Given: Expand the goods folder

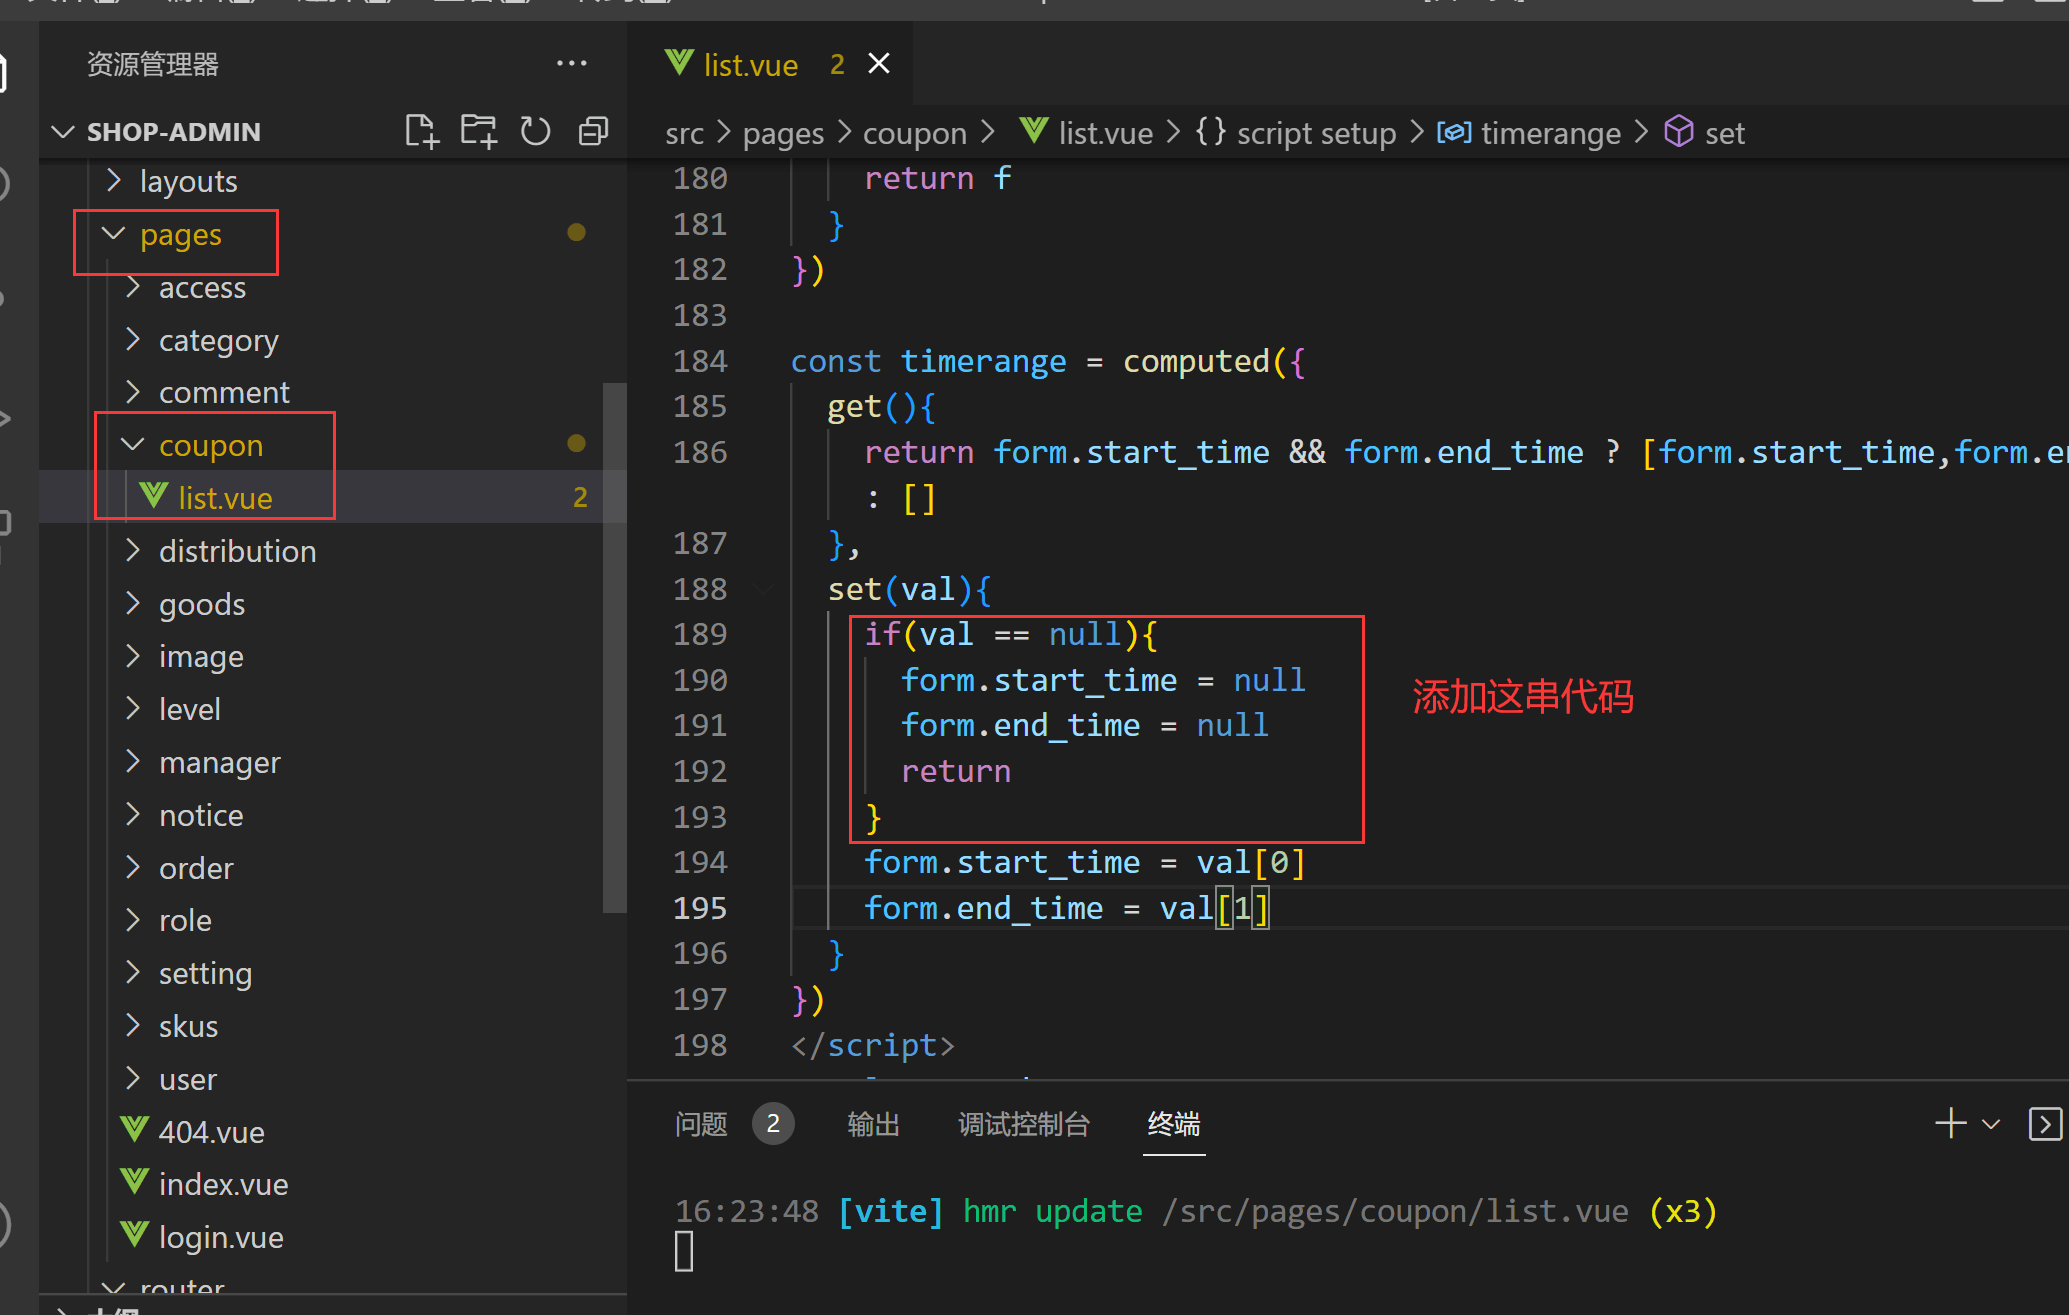Looking at the screenshot, I should pos(133,603).
